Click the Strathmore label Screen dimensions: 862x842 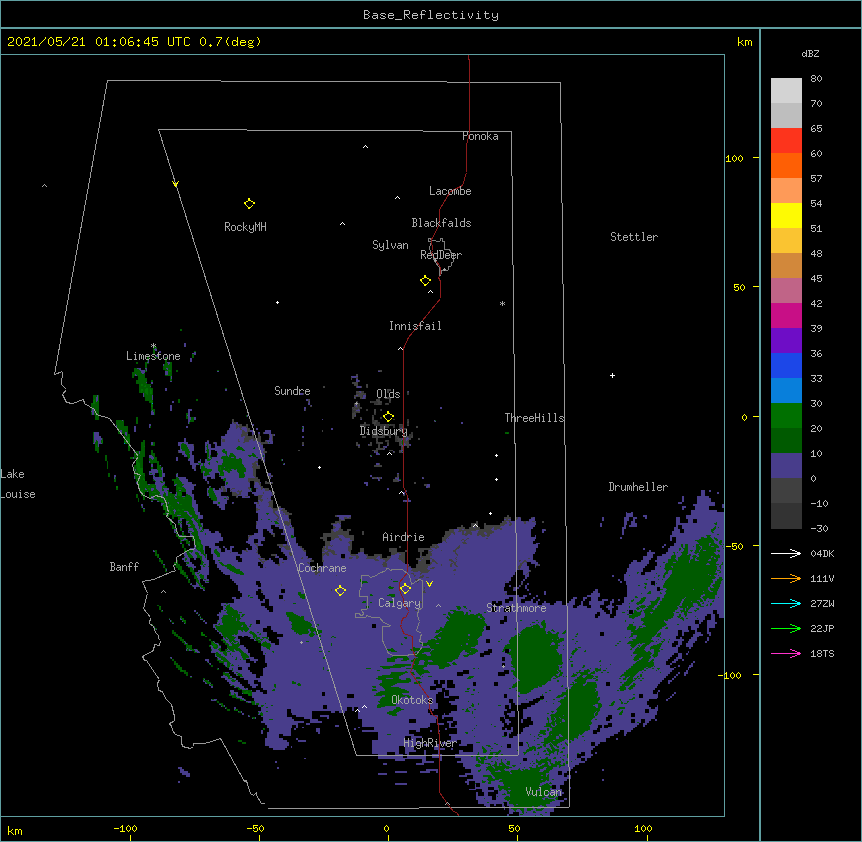click(x=516, y=608)
